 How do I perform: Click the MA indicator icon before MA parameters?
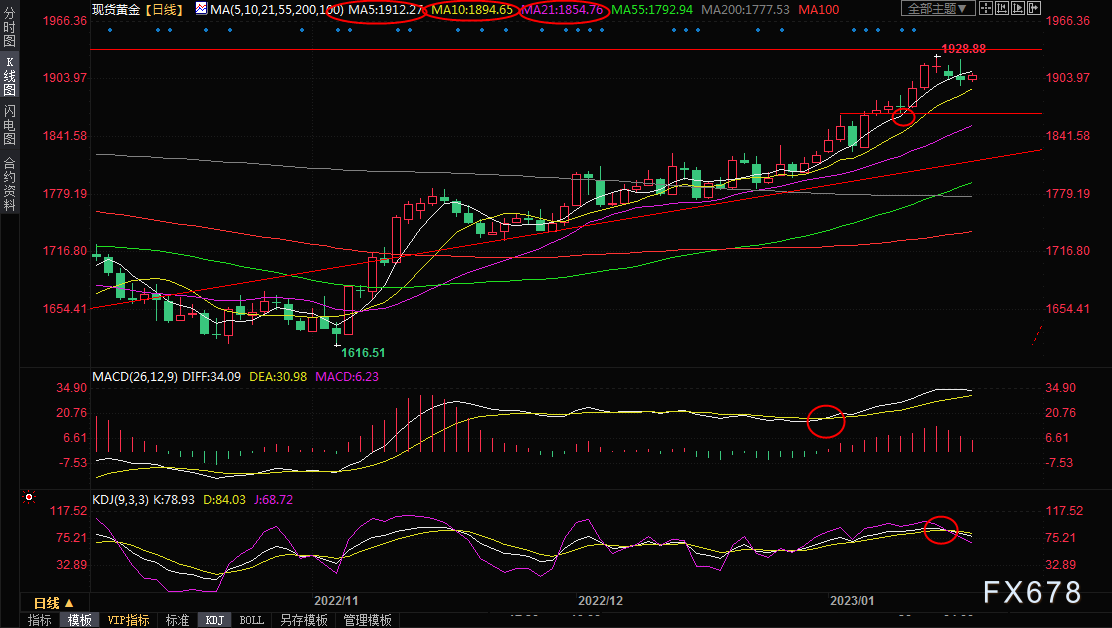click(x=202, y=9)
